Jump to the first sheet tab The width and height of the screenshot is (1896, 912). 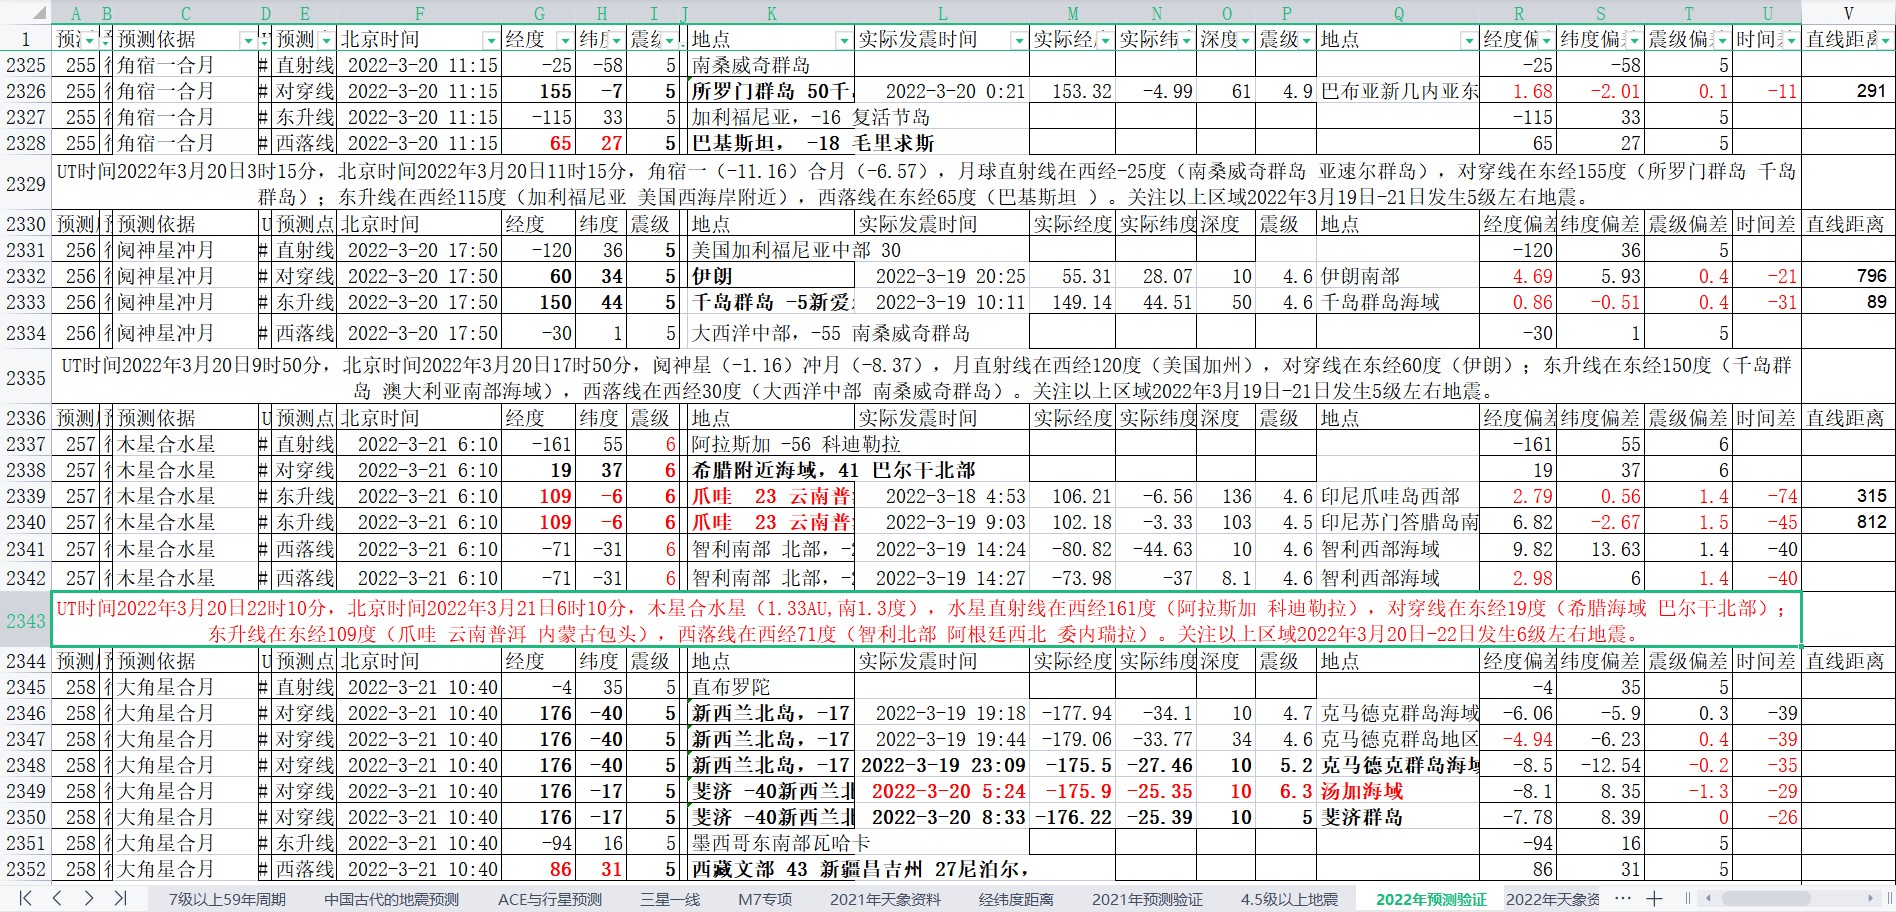pos(26,898)
